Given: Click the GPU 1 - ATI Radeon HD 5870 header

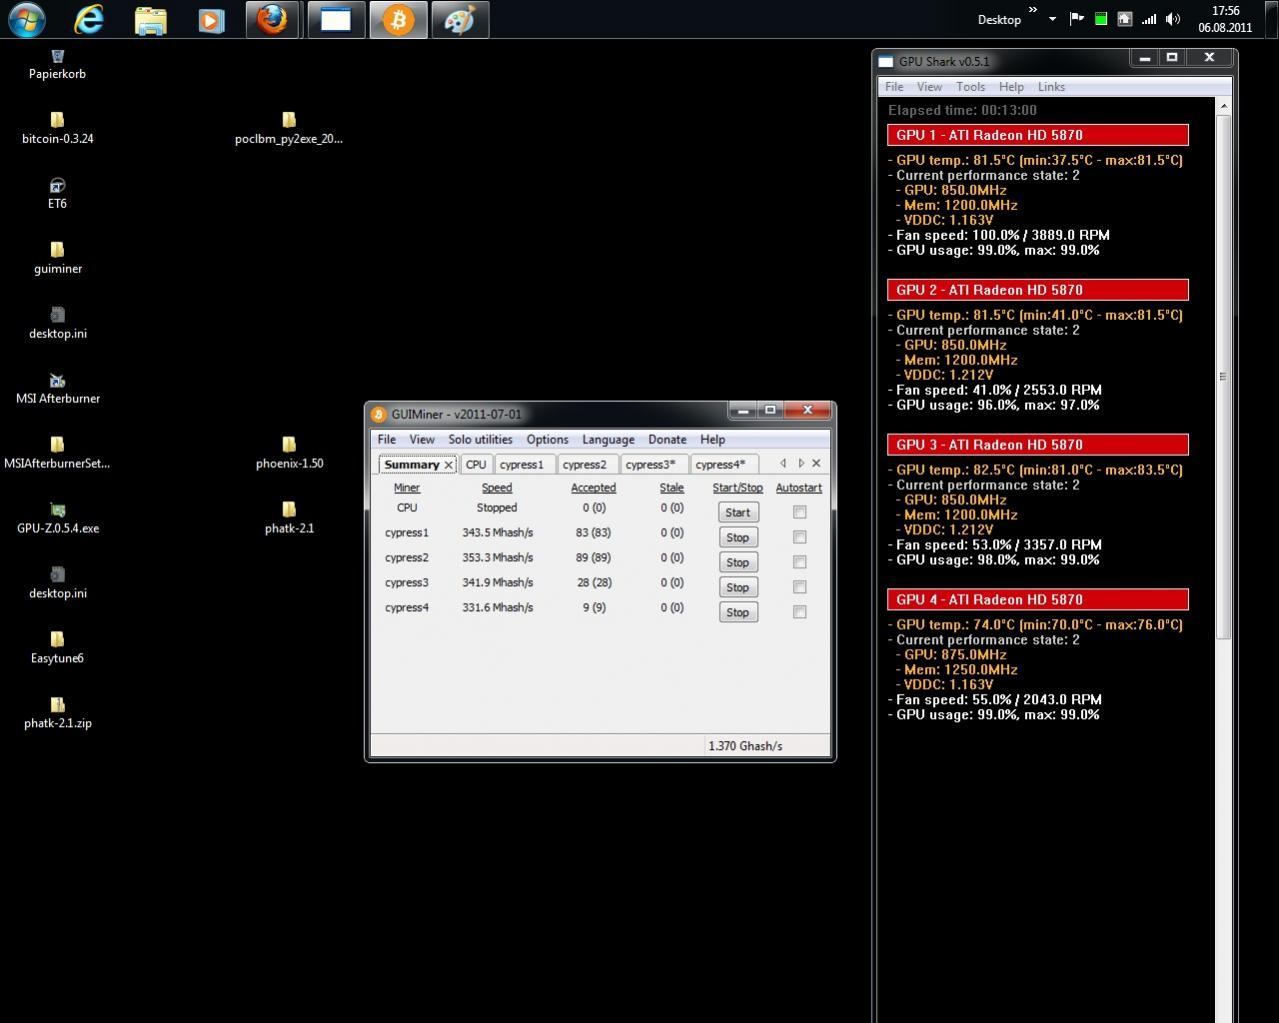Looking at the screenshot, I should 1038,135.
